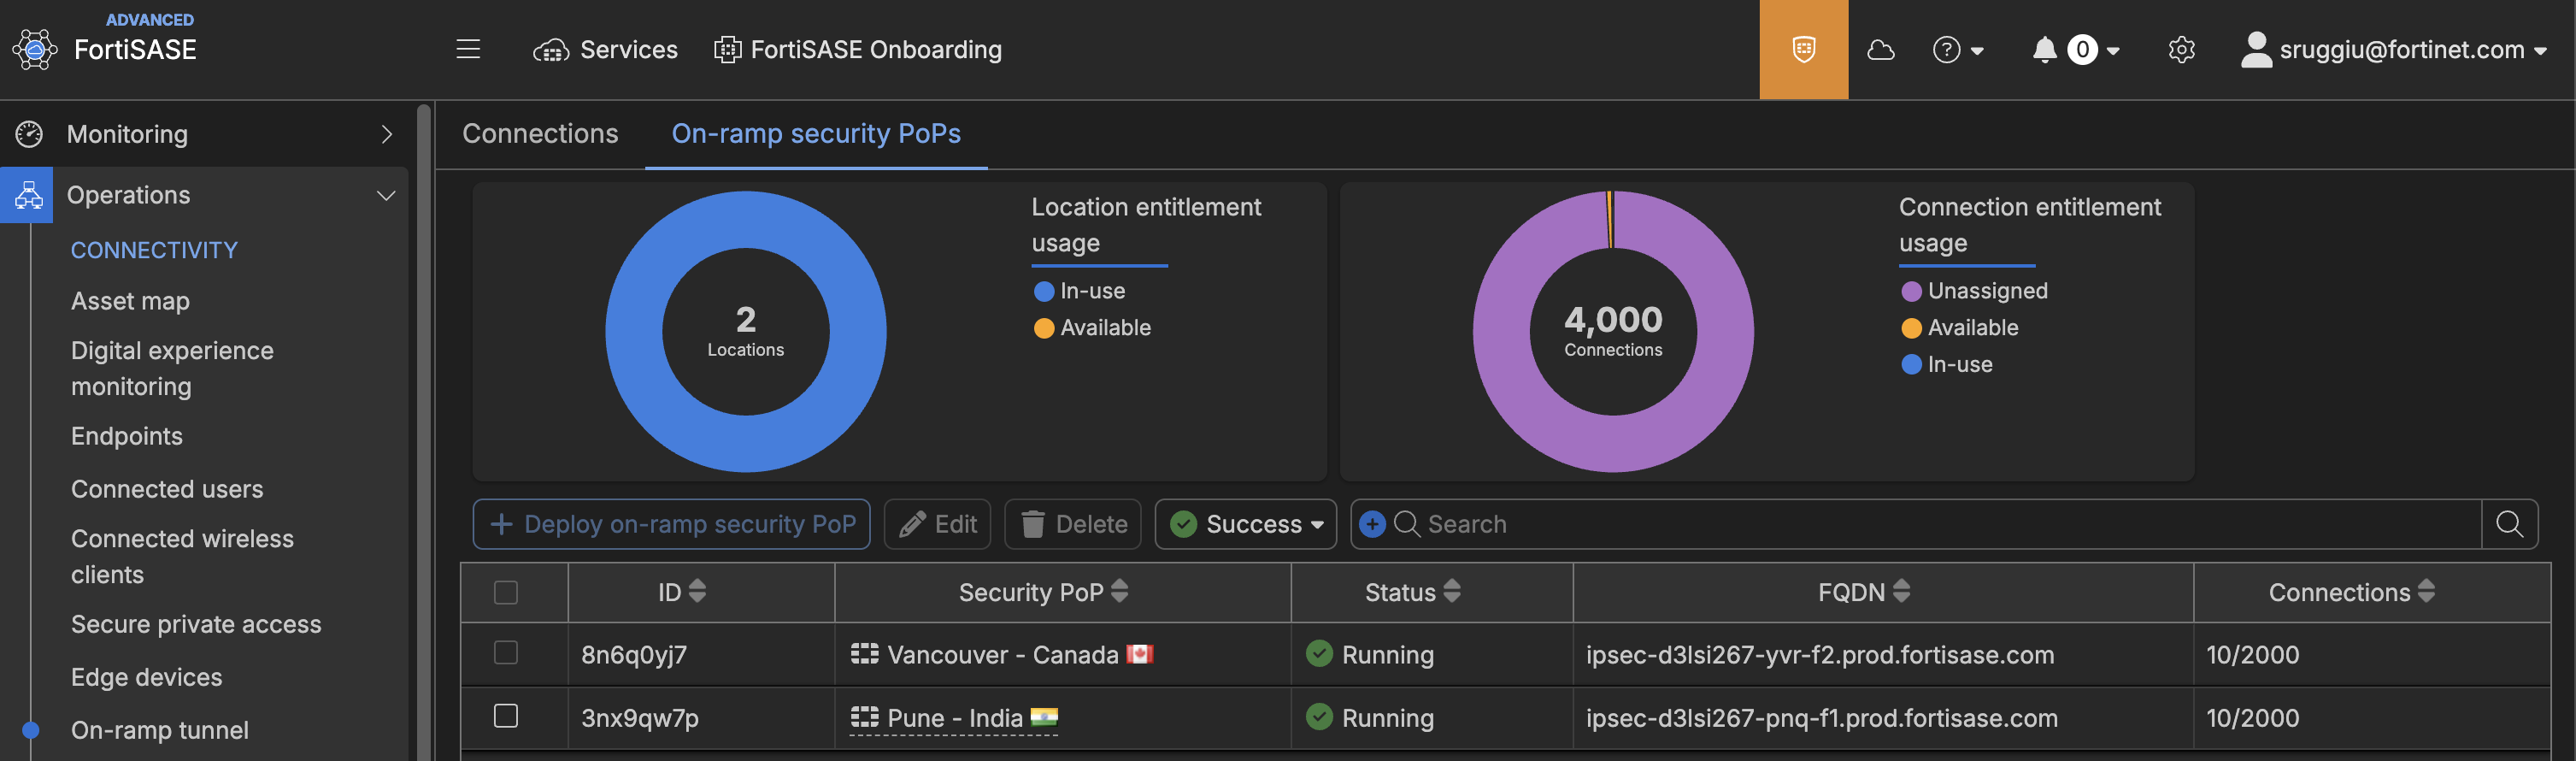Open the sruggiu@fortinet.com account menu
Viewport: 2576px width, 761px height.
point(2393,49)
